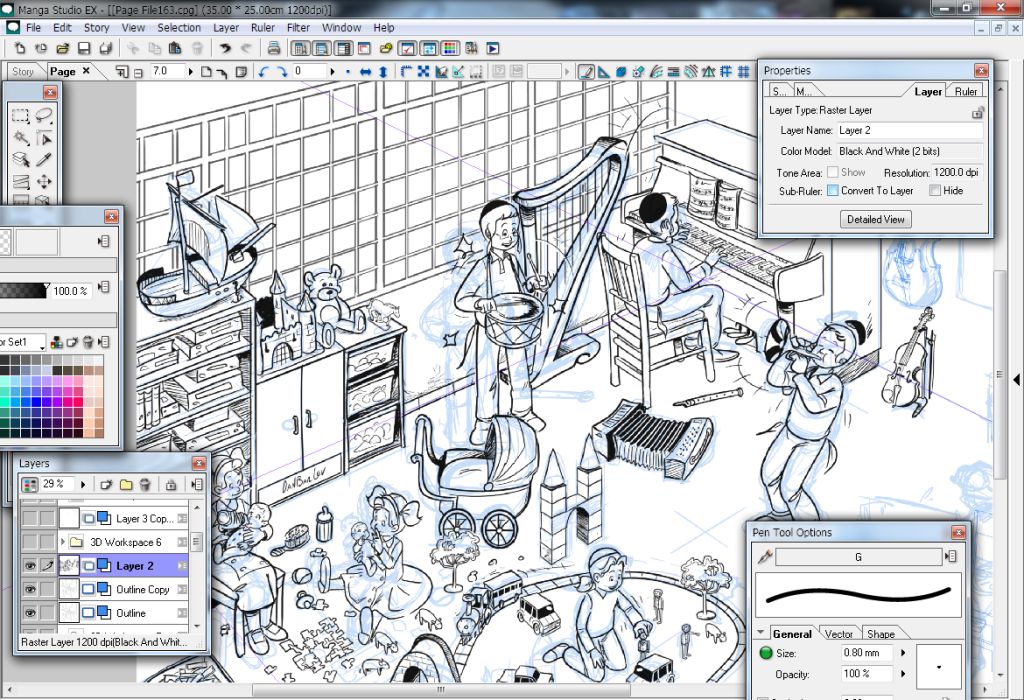Open the Ruler menu
1024x700 pixels.
point(263,27)
